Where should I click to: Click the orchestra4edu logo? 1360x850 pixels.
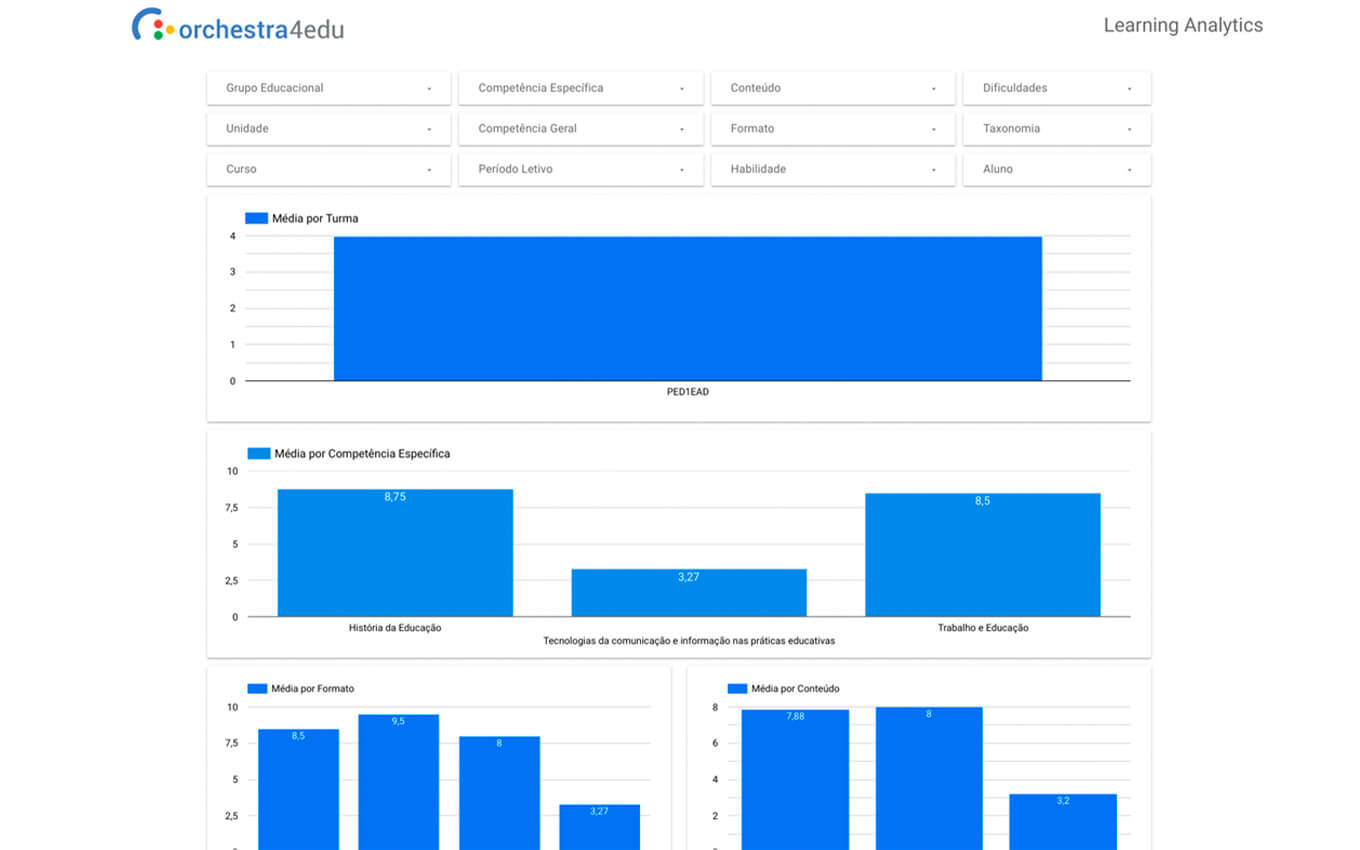(x=238, y=26)
